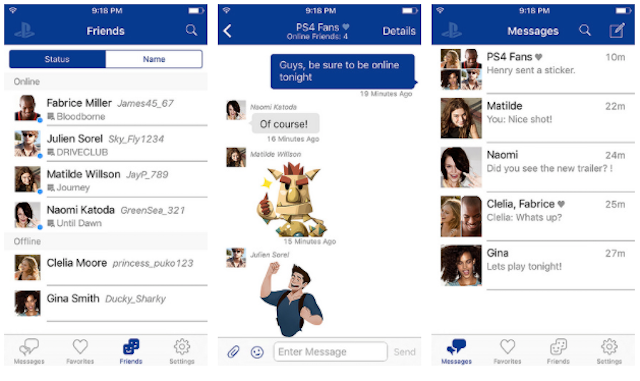Open Settings tab in Messages screen bar
Viewport: 640px width, 381px height.
[x=609, y=351]
